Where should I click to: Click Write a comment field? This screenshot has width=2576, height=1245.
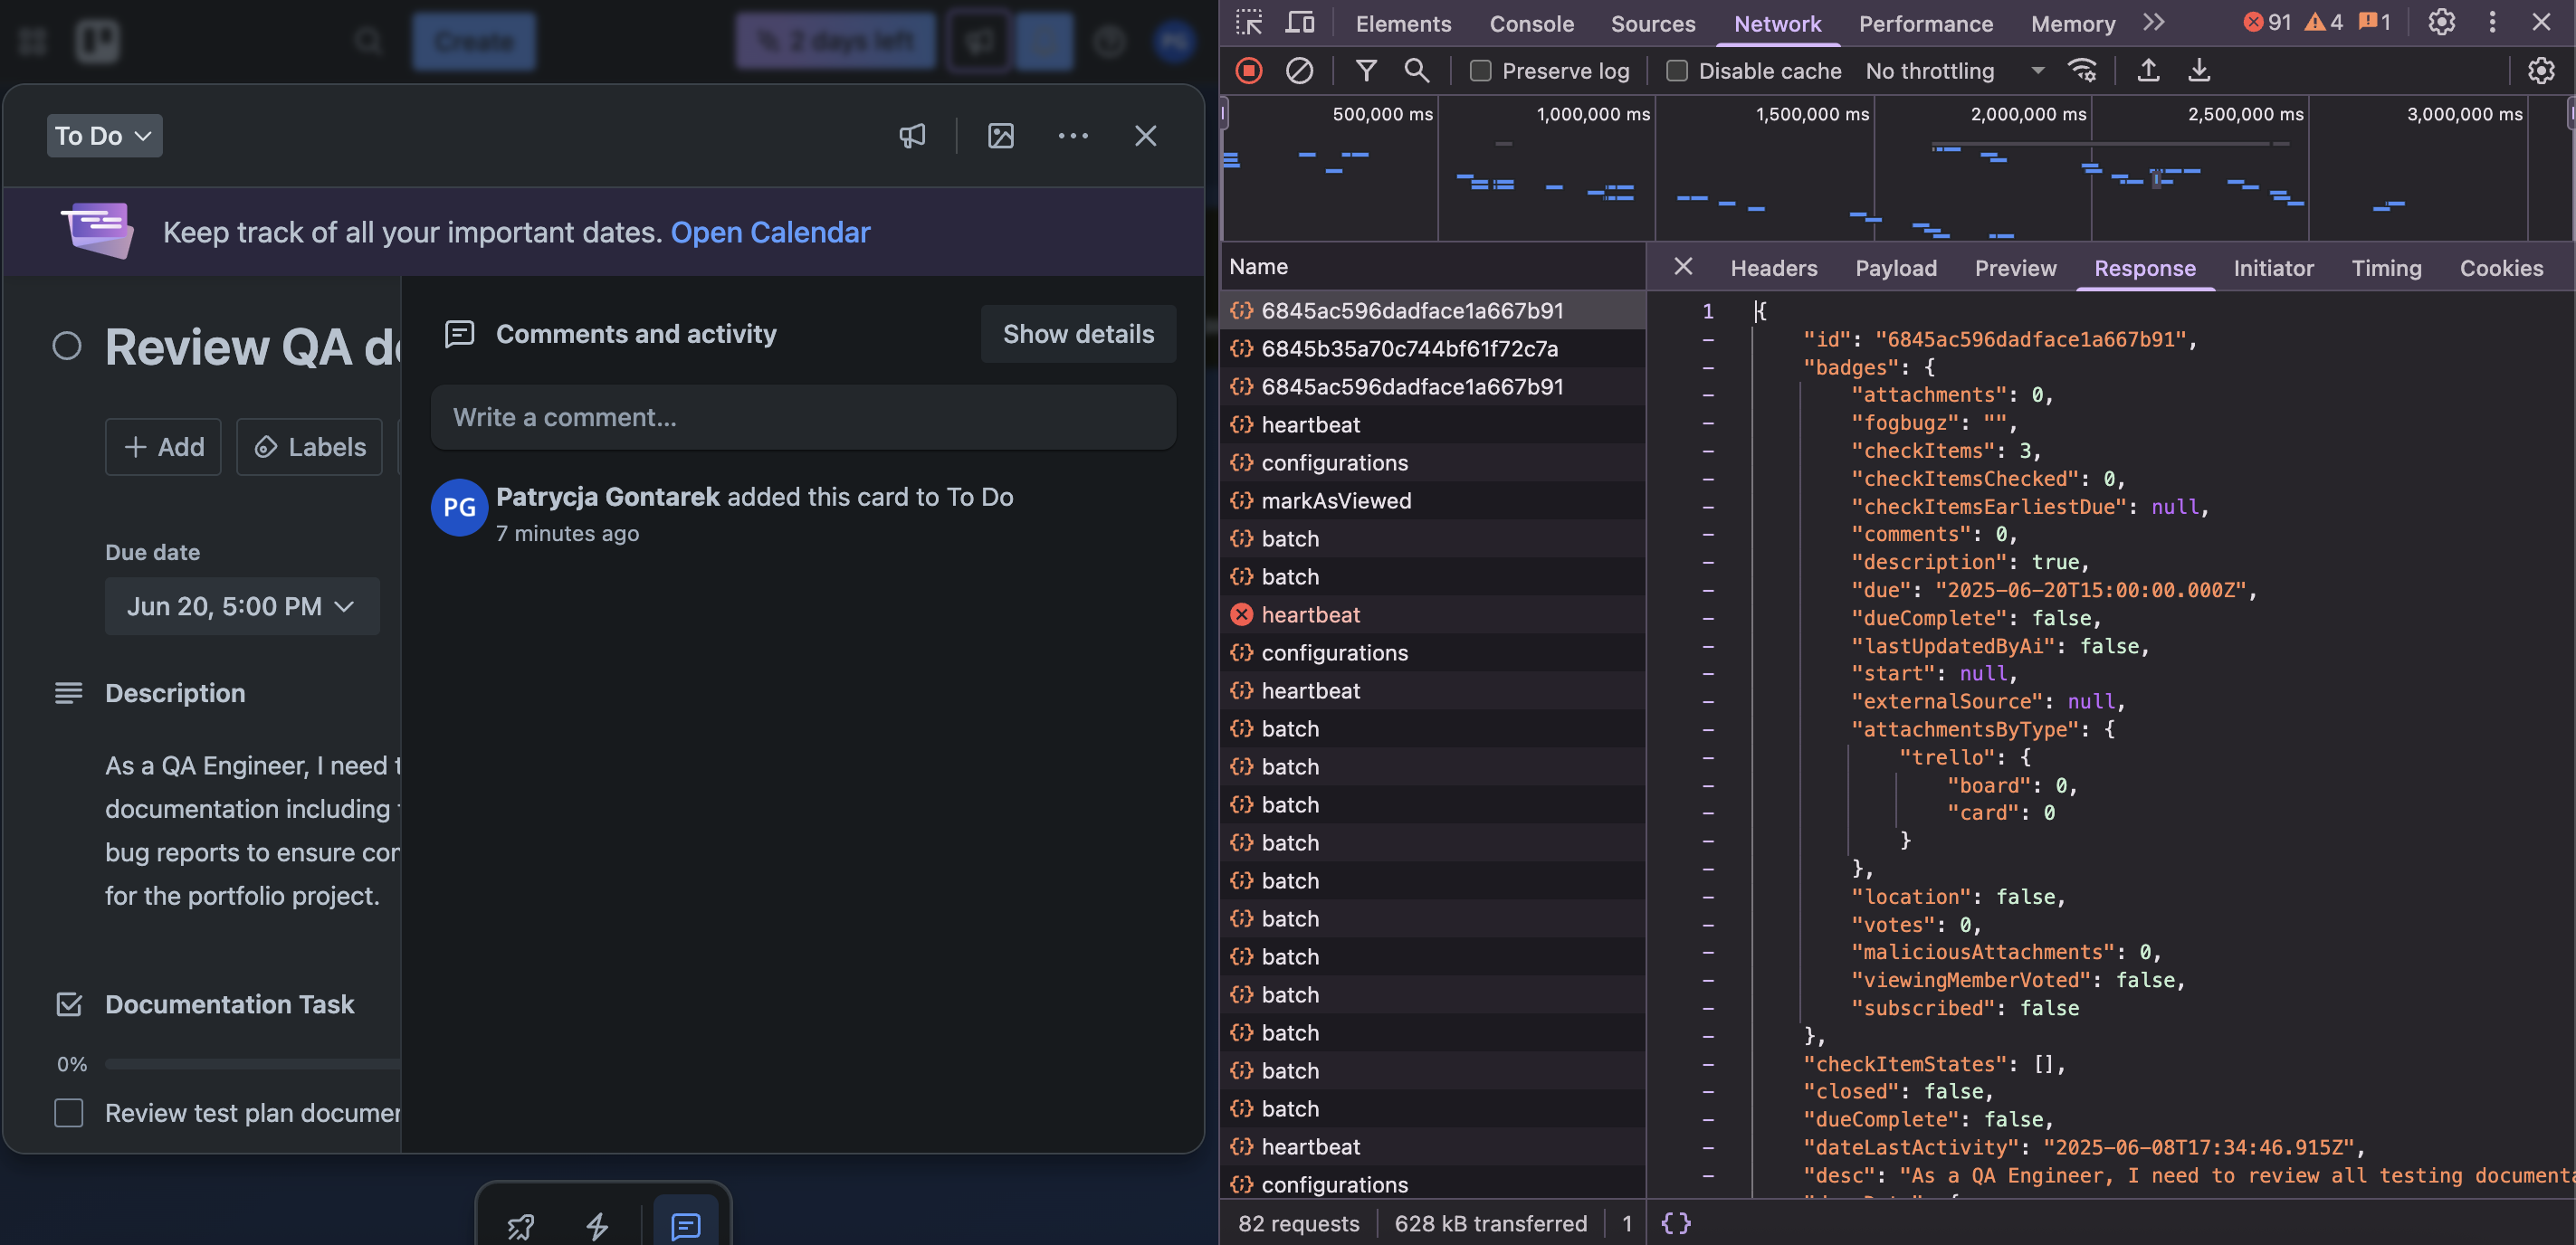803,417
